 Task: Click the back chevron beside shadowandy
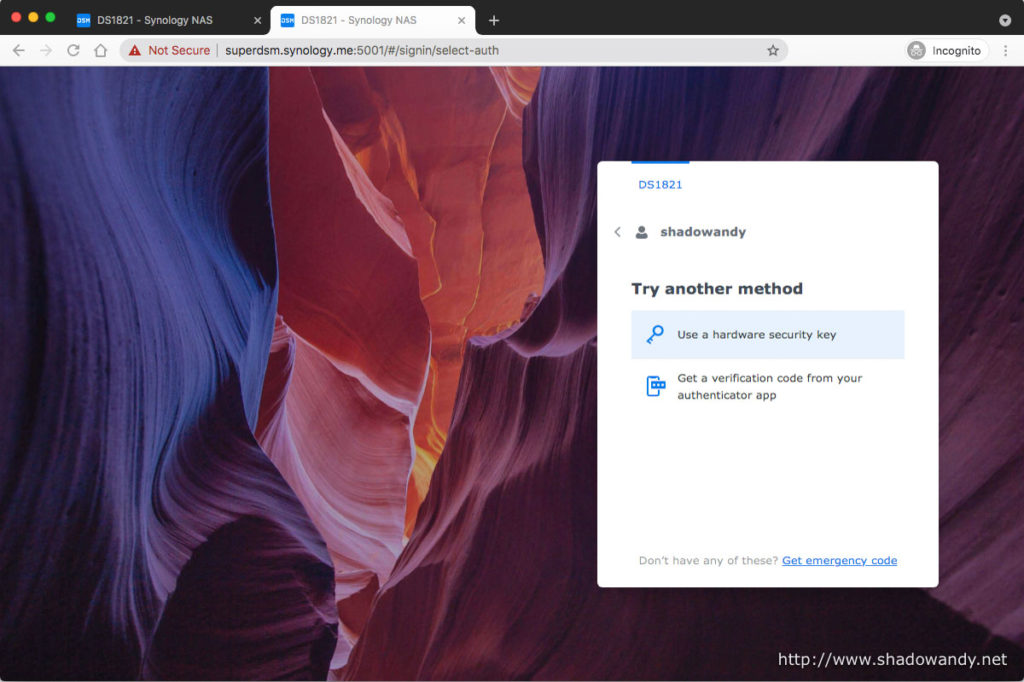point(617,232)
